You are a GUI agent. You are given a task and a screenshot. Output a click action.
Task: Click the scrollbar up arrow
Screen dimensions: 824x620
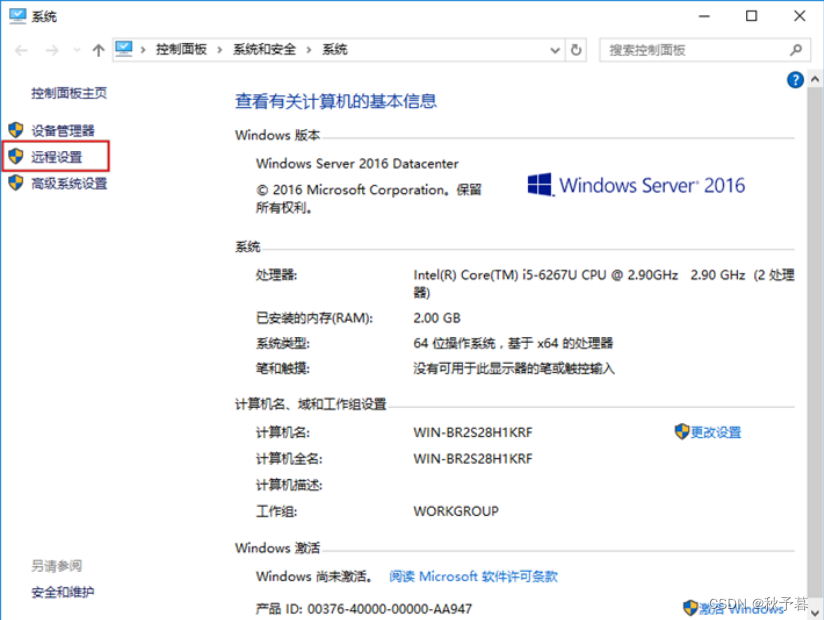pos(815,79)
